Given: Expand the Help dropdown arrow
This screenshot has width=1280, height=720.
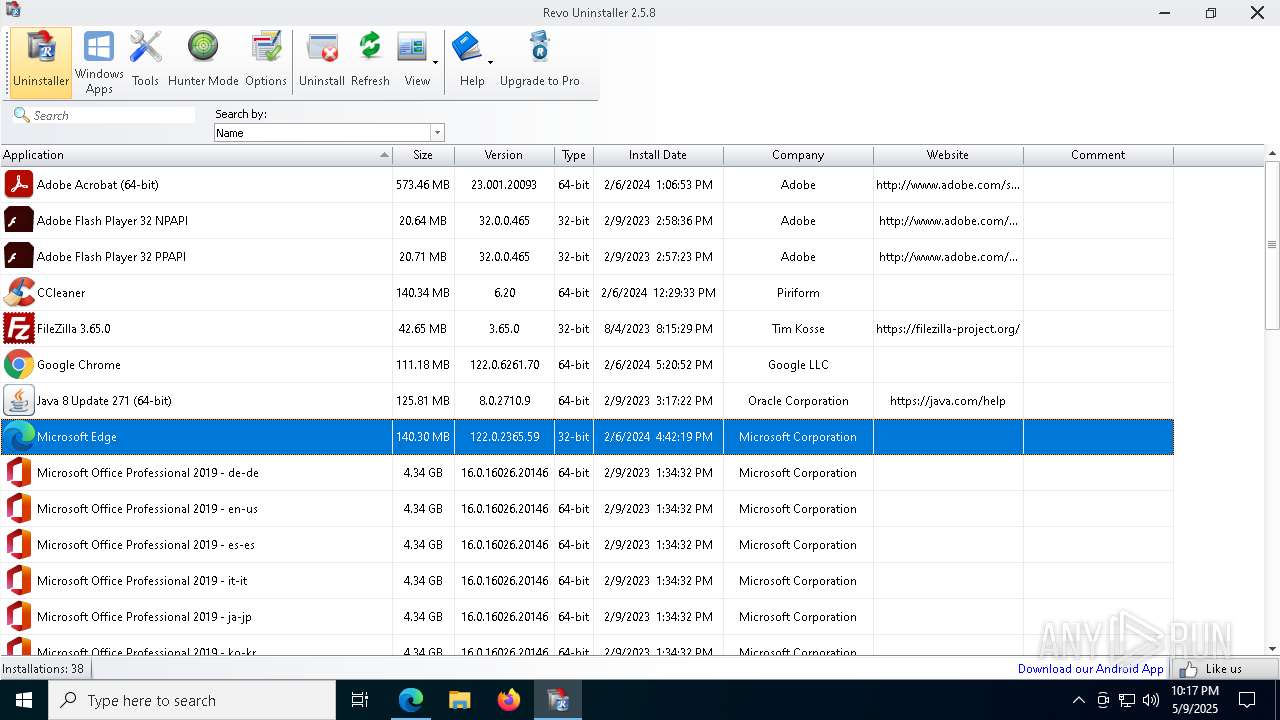Looking at the screenshot, I should click(x=490, y=62).
